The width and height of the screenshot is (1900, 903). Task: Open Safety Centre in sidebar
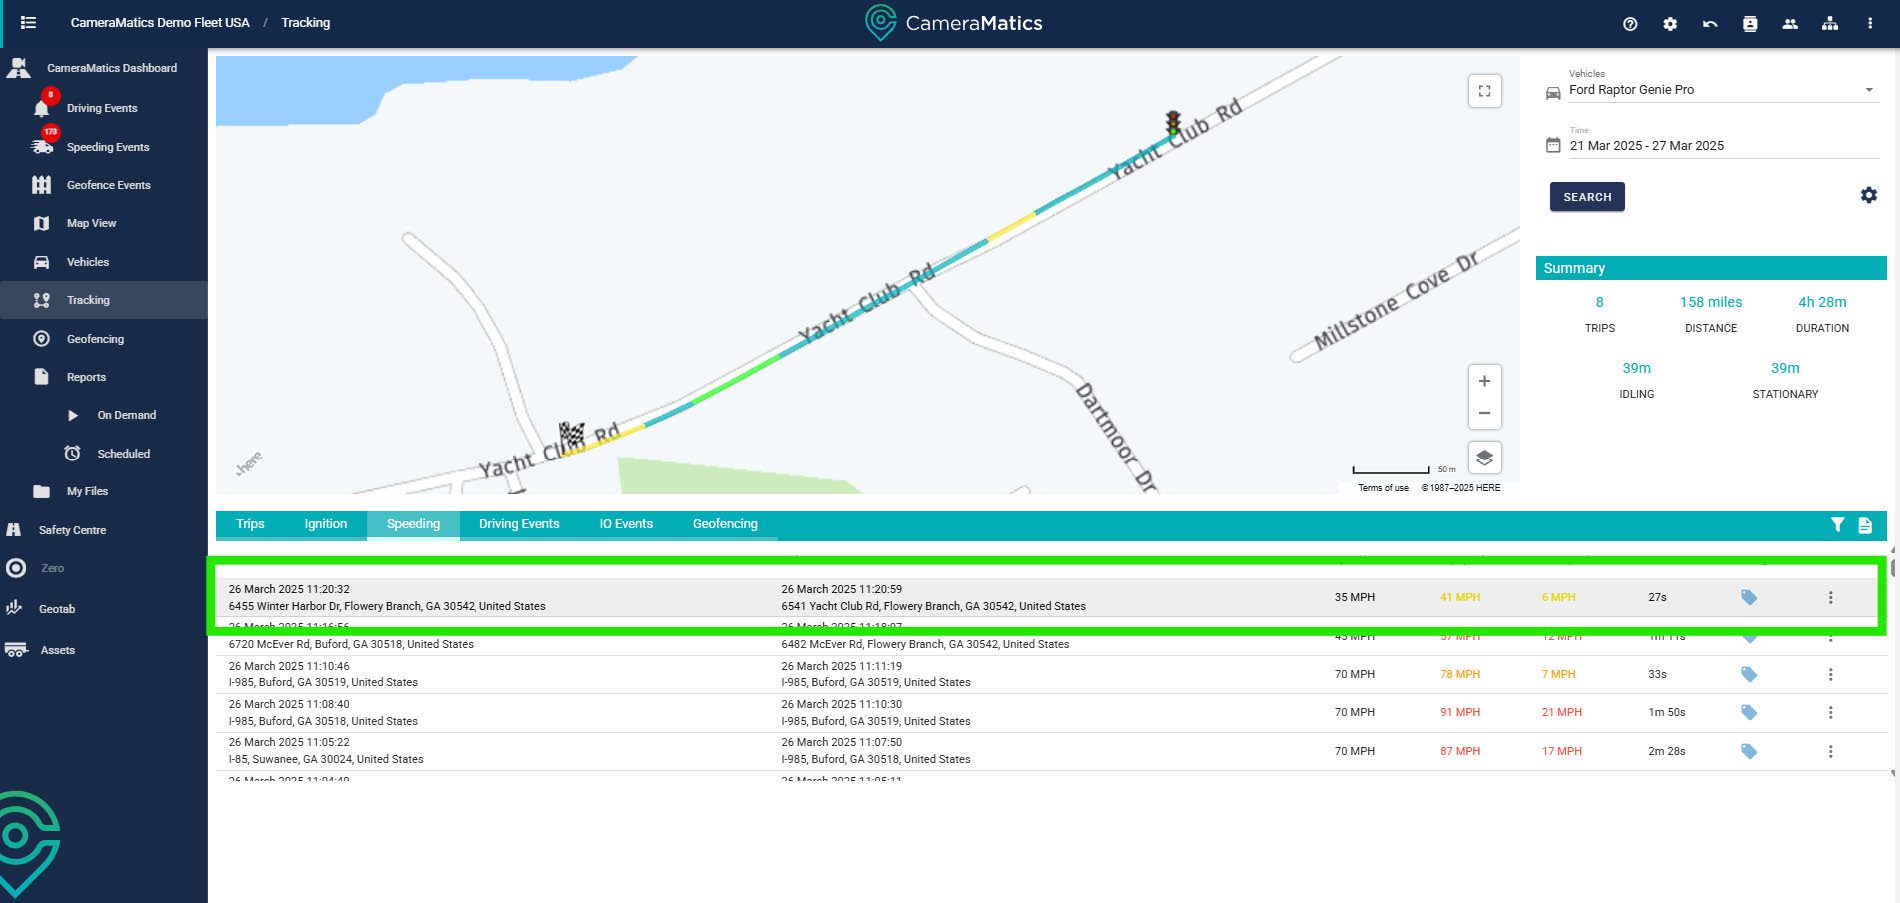72,530
